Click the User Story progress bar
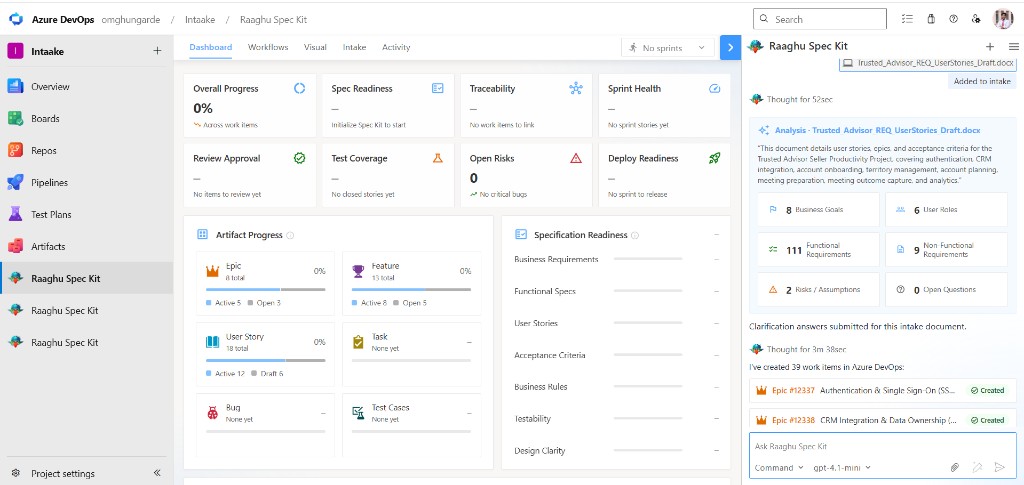This screenshot has width=1024, height=485. (266, 360)
